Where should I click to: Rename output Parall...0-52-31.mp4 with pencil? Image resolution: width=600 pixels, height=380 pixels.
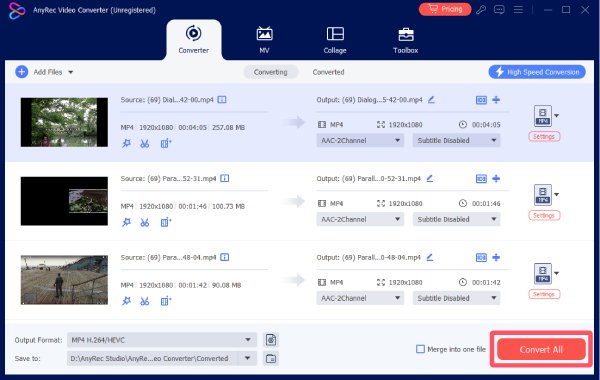(x=430, y=178)
